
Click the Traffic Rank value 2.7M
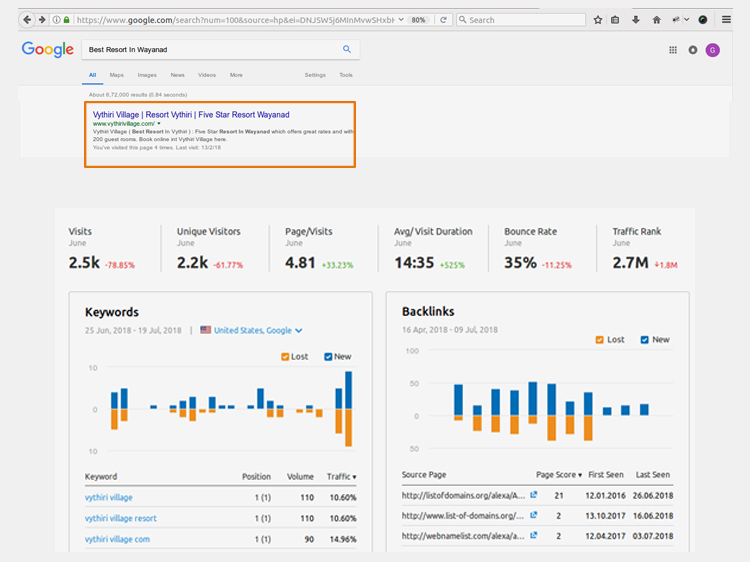coord(630,263)
